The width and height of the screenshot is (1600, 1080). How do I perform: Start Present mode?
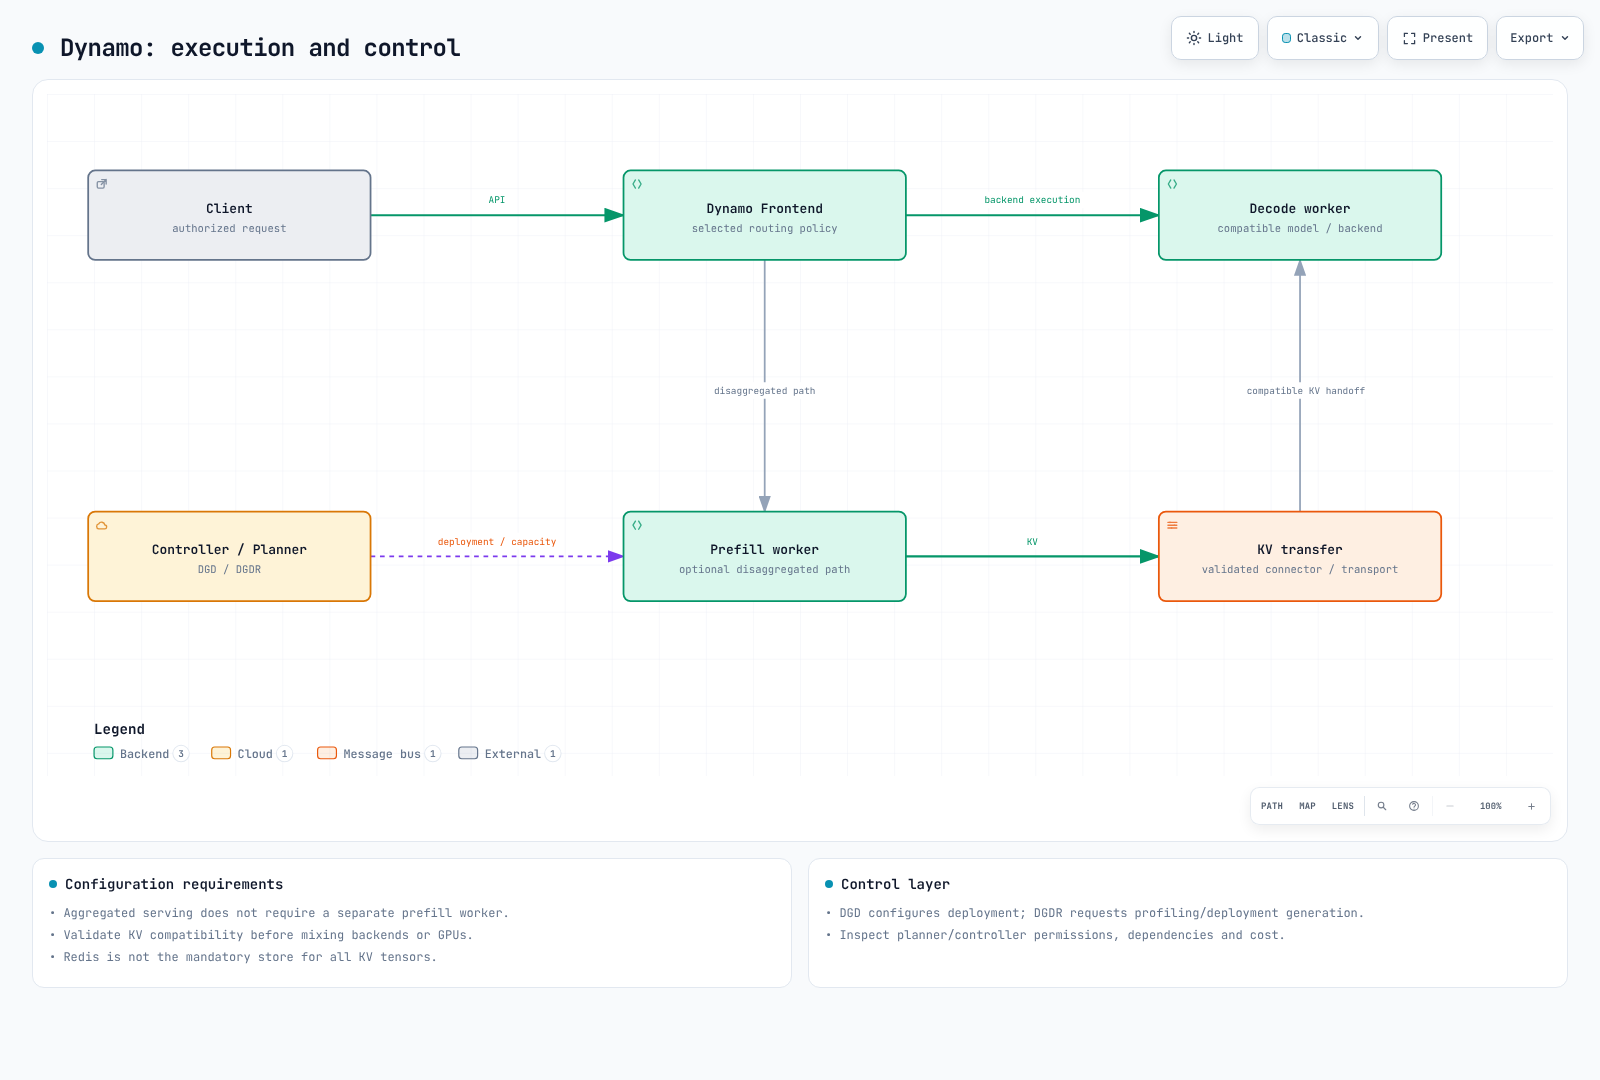[x=1437, y=38]
